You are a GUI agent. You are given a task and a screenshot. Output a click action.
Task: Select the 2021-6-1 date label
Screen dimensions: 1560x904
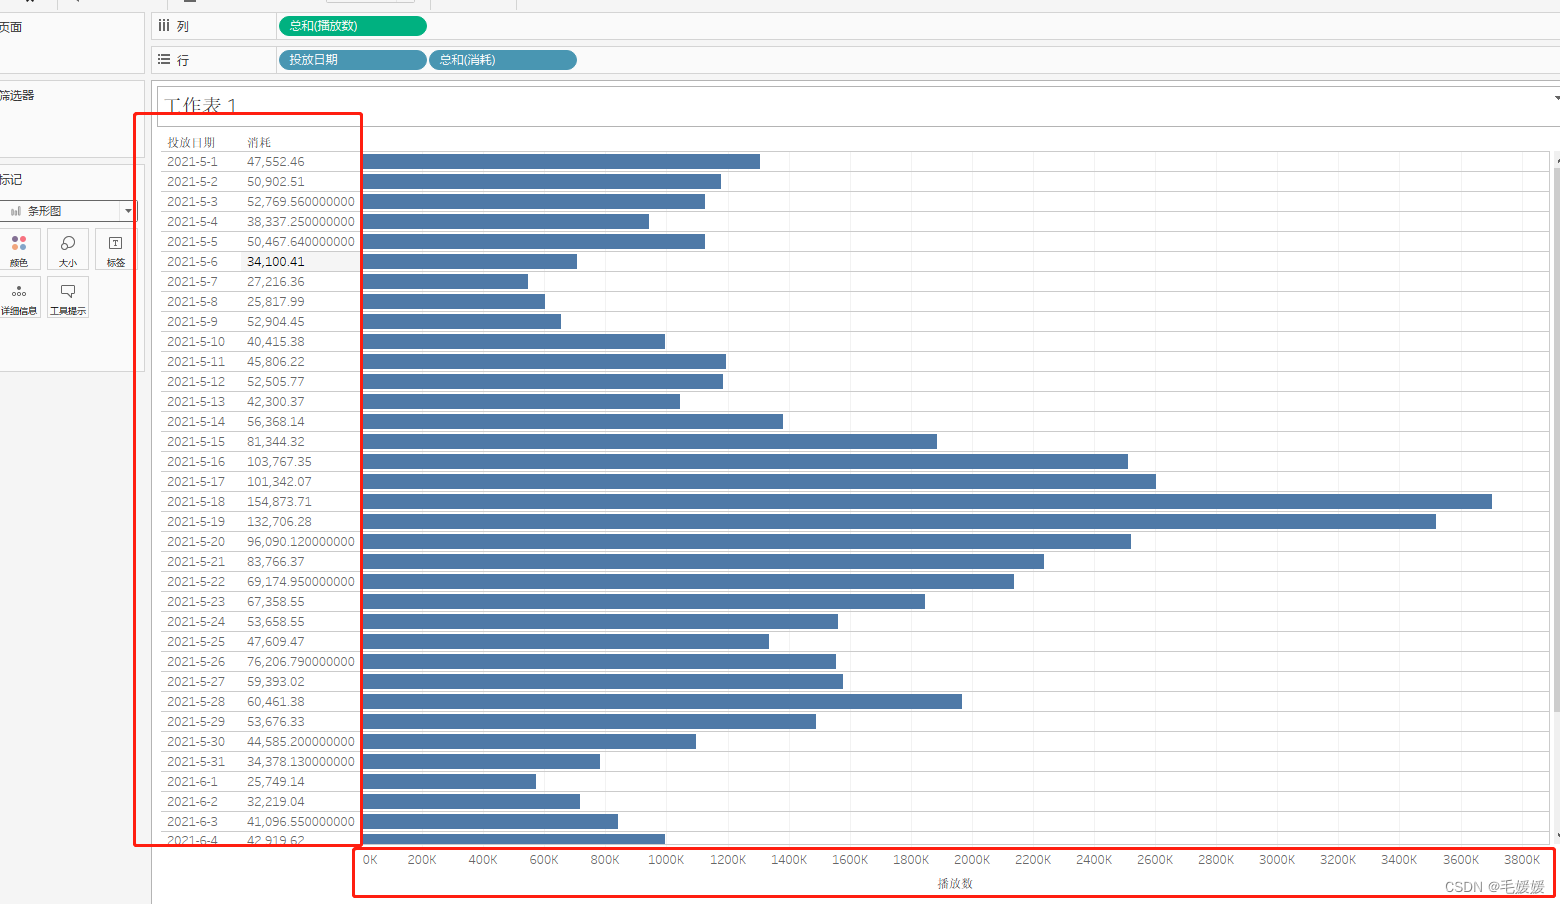point(192,781)
